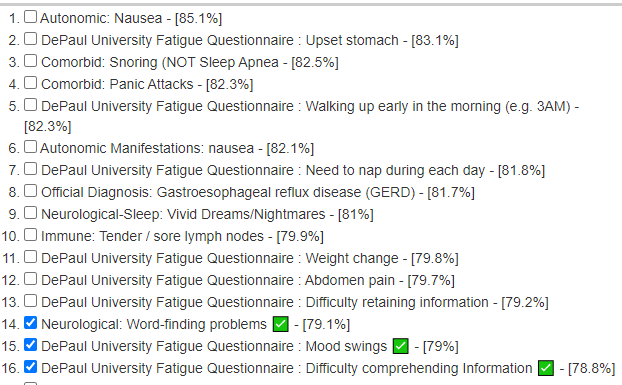Enable the Comorbid: Panic Attacks checkbox

click(31, 83)
